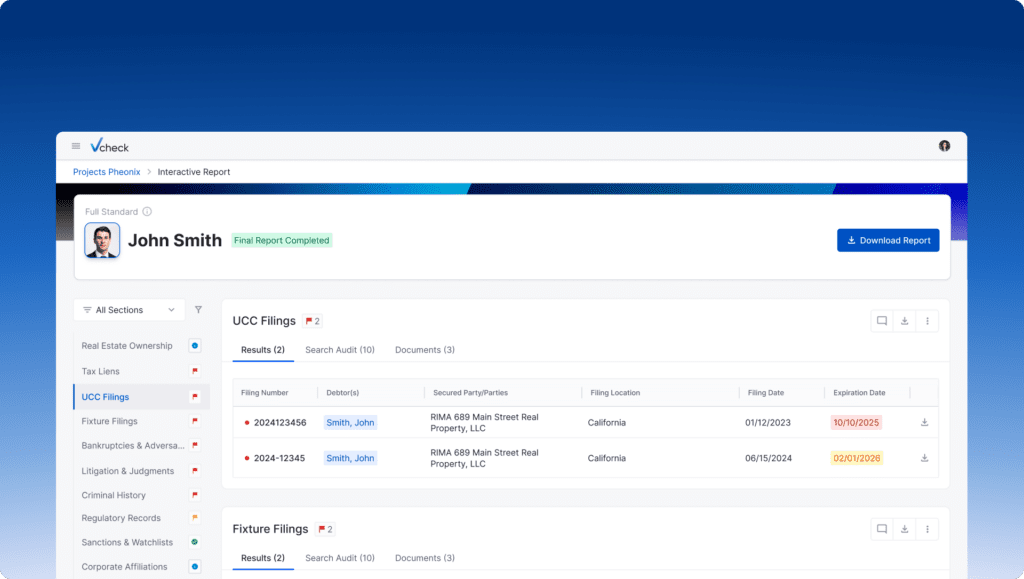1024x579 pixels.
Task: Open Documents (3) tab in UCC Filings
Action: [424, 350]
